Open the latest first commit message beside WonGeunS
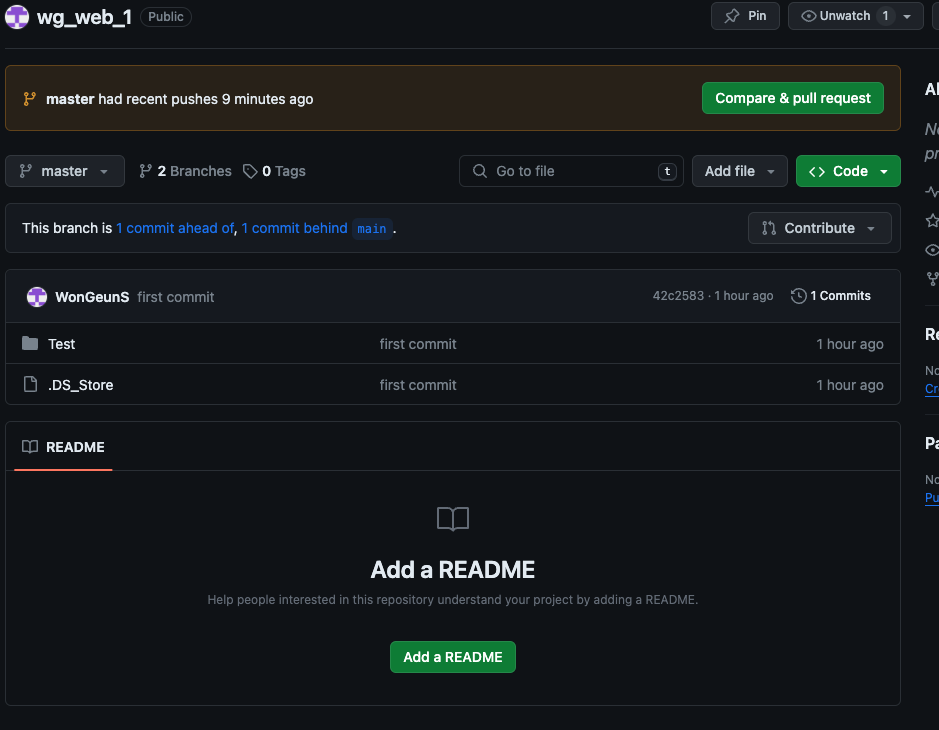 175,297
